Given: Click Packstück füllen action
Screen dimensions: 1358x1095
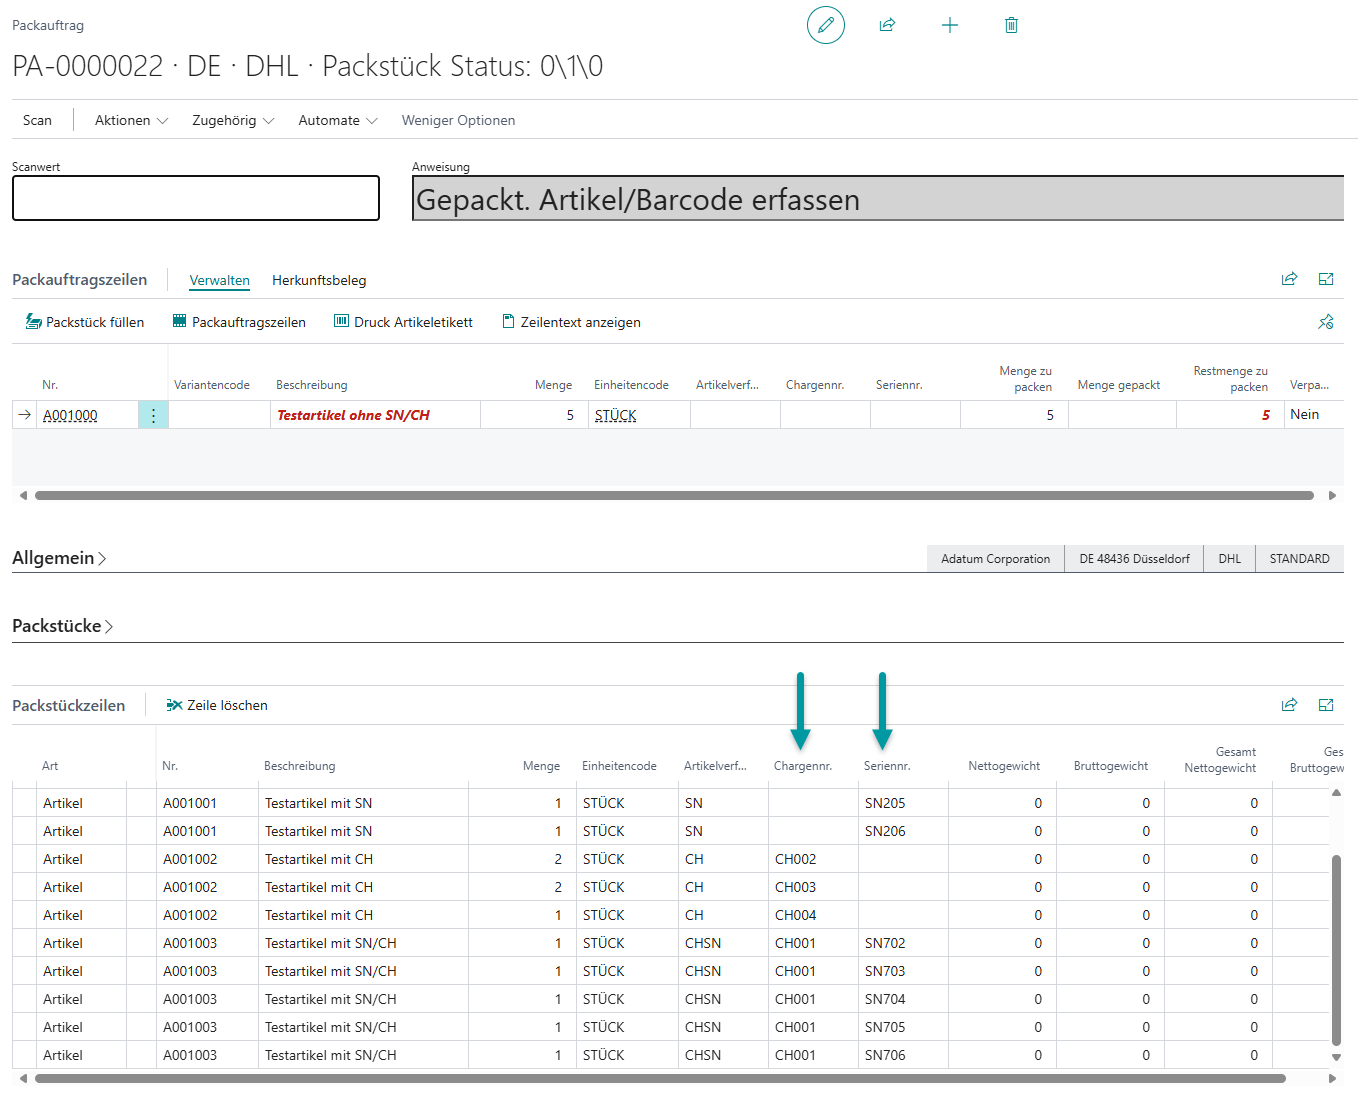Looking at the screenshot, I should pyautogui.click(x=85, y=322).
